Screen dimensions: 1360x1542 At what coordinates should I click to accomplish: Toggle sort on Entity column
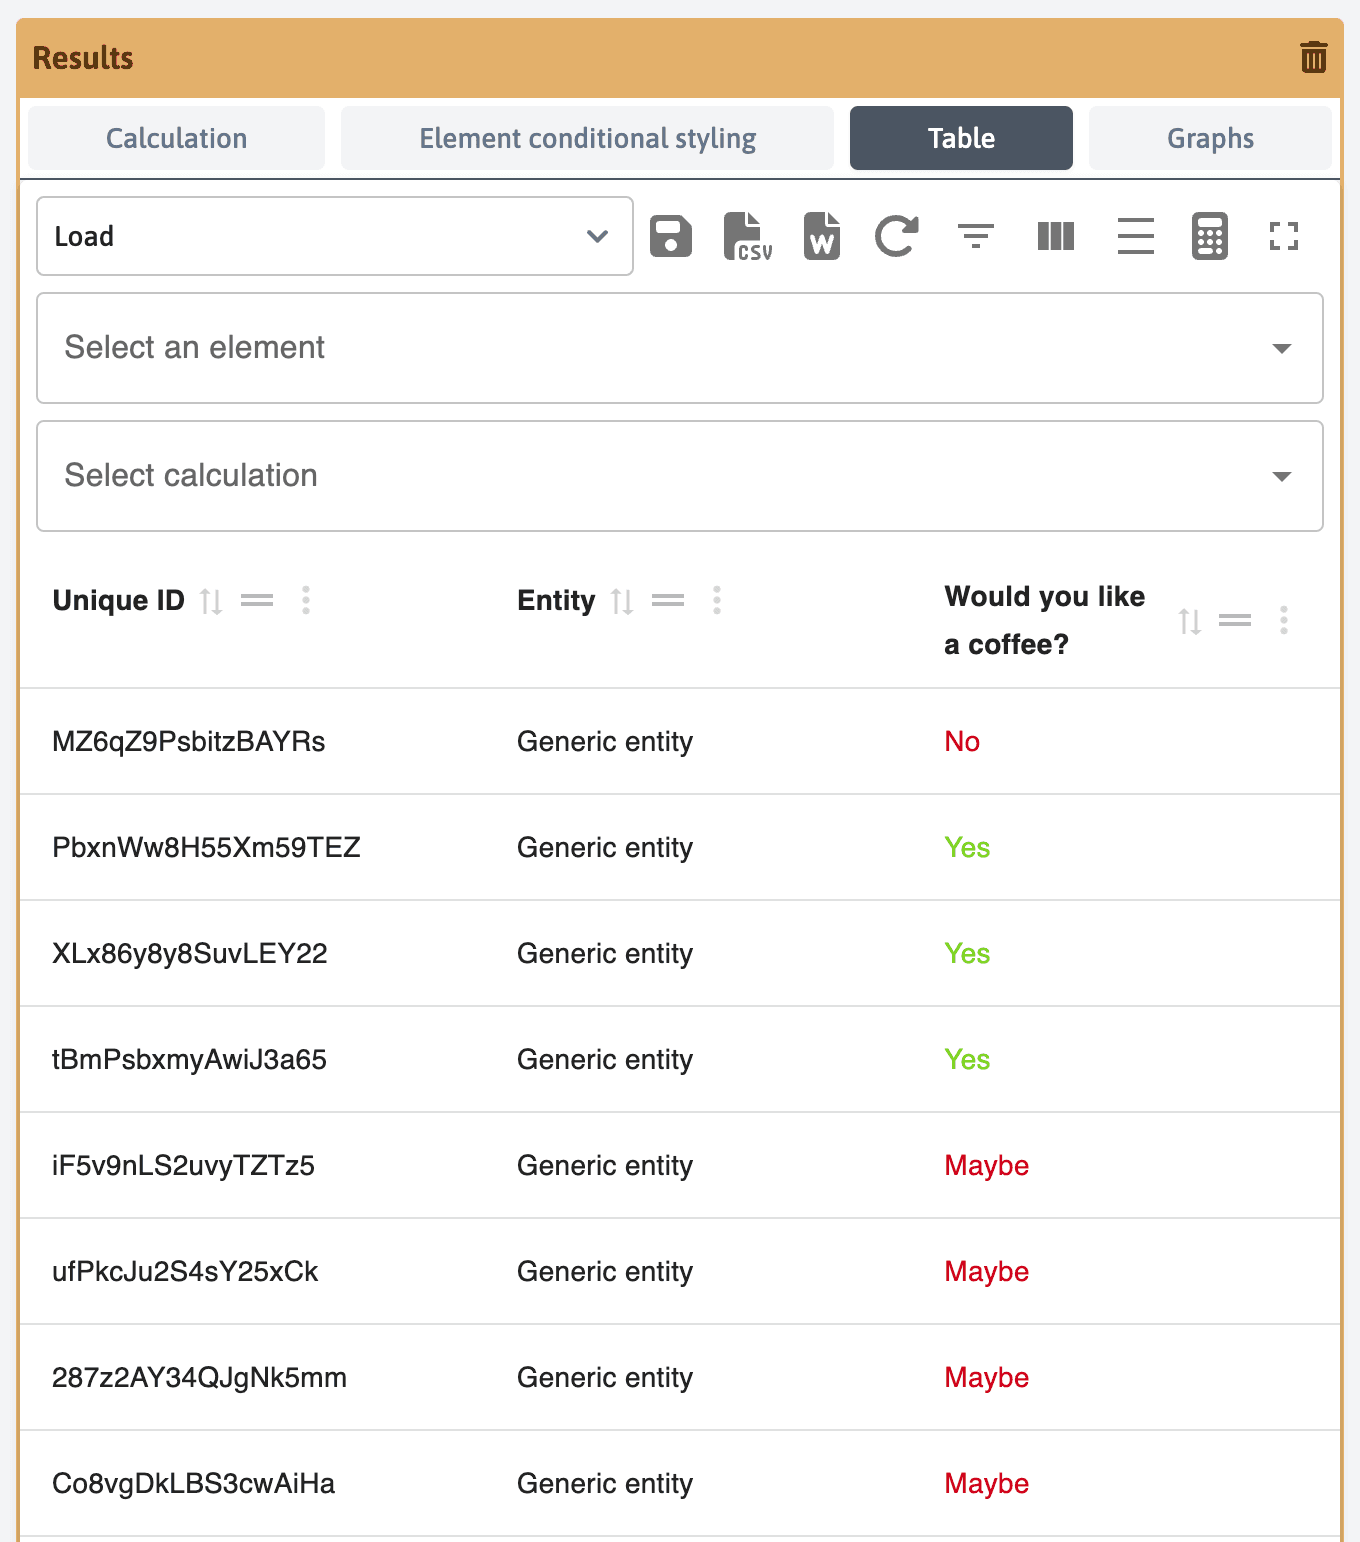point(622,601)
